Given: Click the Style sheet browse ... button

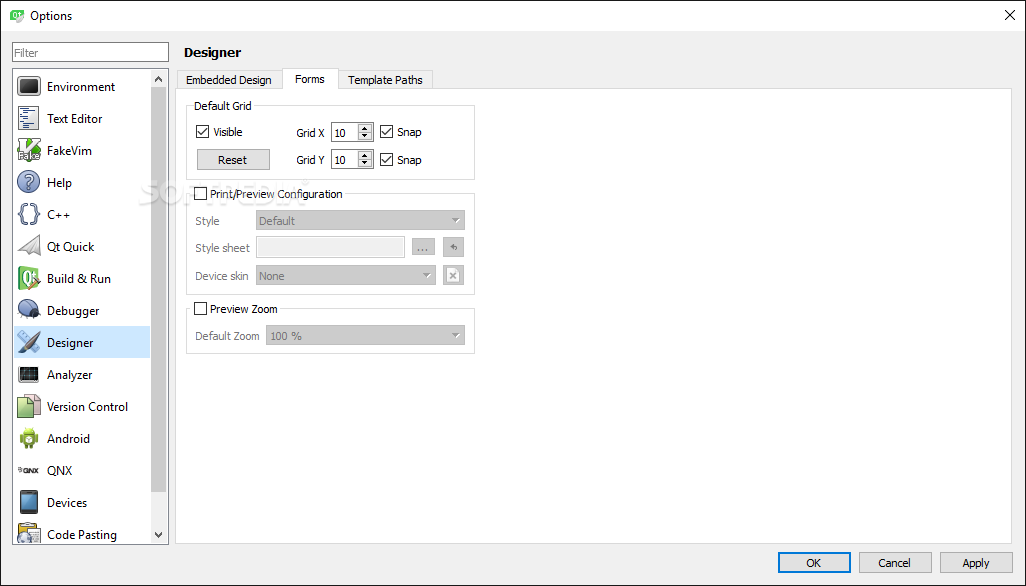Looking at the screenshot, I should (423, 247).
